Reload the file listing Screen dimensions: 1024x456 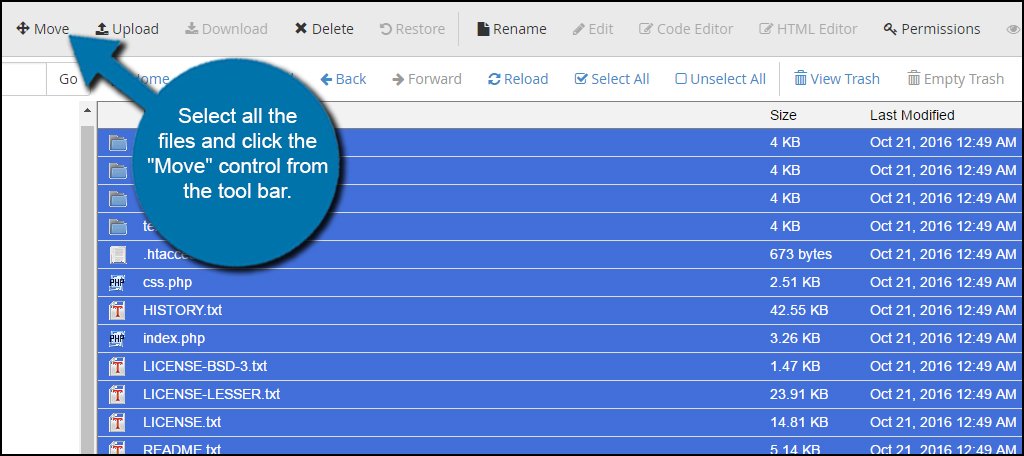[518, 79]
